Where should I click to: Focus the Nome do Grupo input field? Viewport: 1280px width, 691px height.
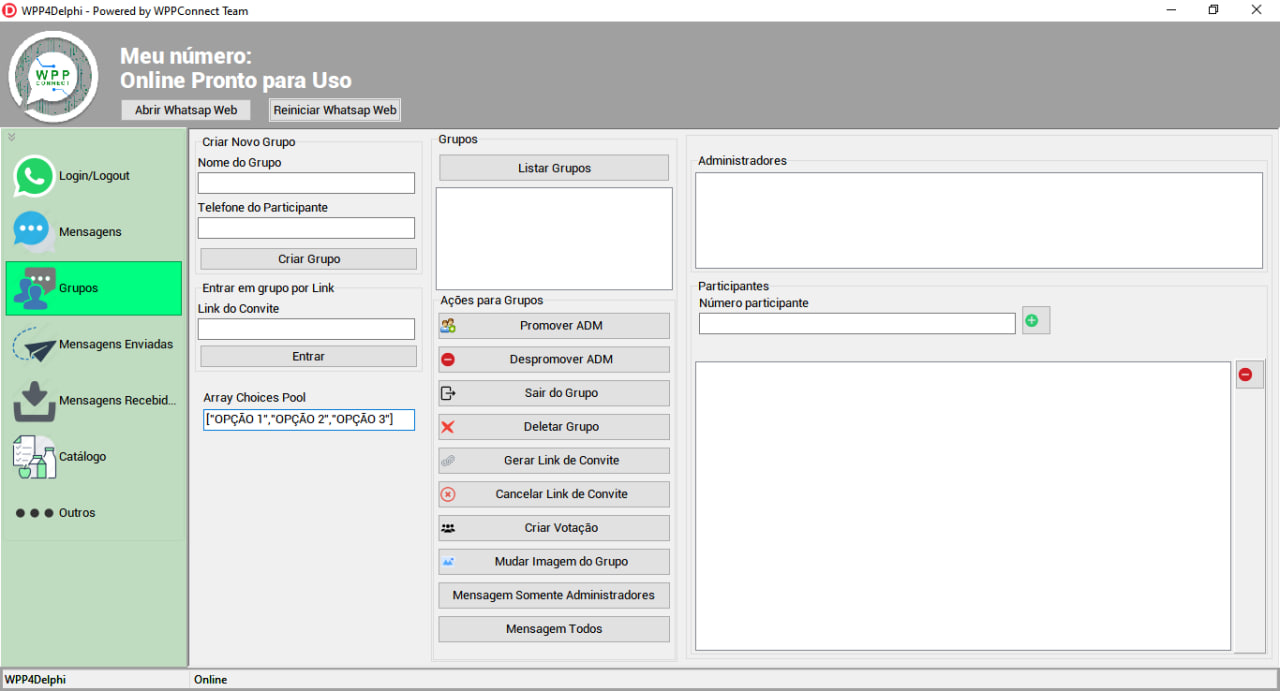point(306,183)
